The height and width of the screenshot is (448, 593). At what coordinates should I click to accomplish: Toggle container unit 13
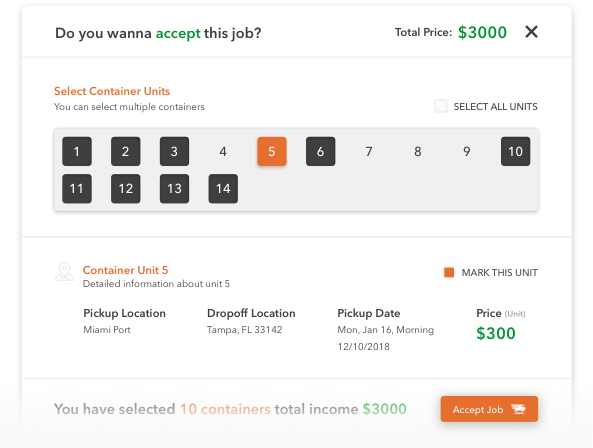(x=174, y=189)
